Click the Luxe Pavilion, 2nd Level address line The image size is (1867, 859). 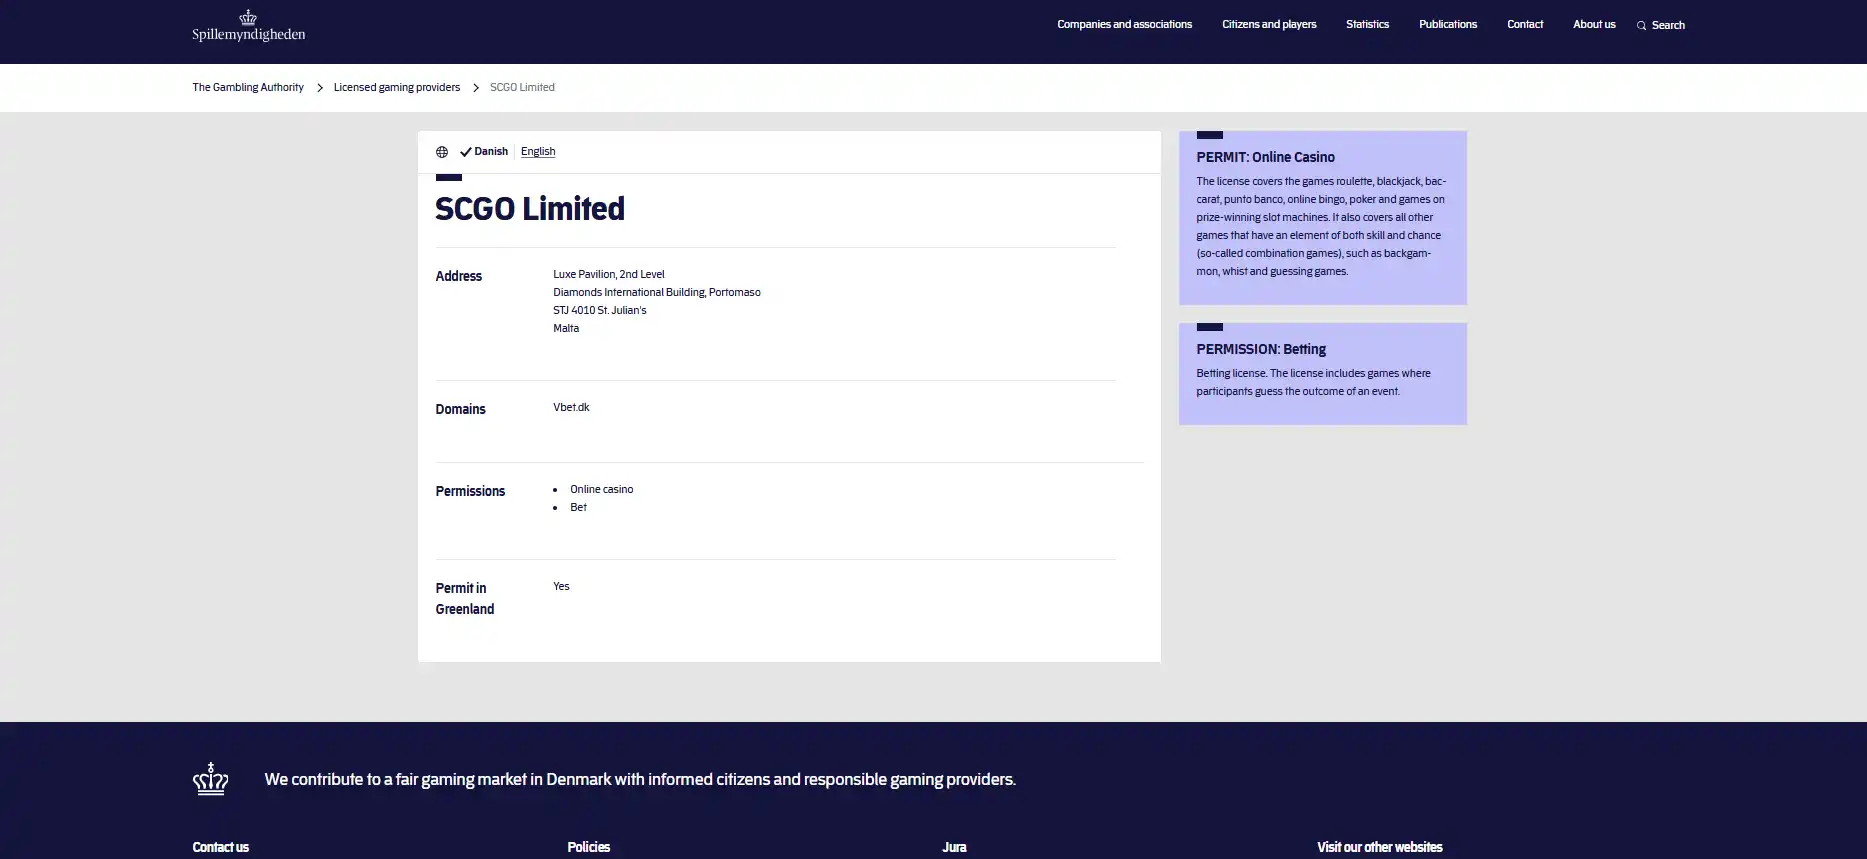pyautogui.click(x=608, y=274)
